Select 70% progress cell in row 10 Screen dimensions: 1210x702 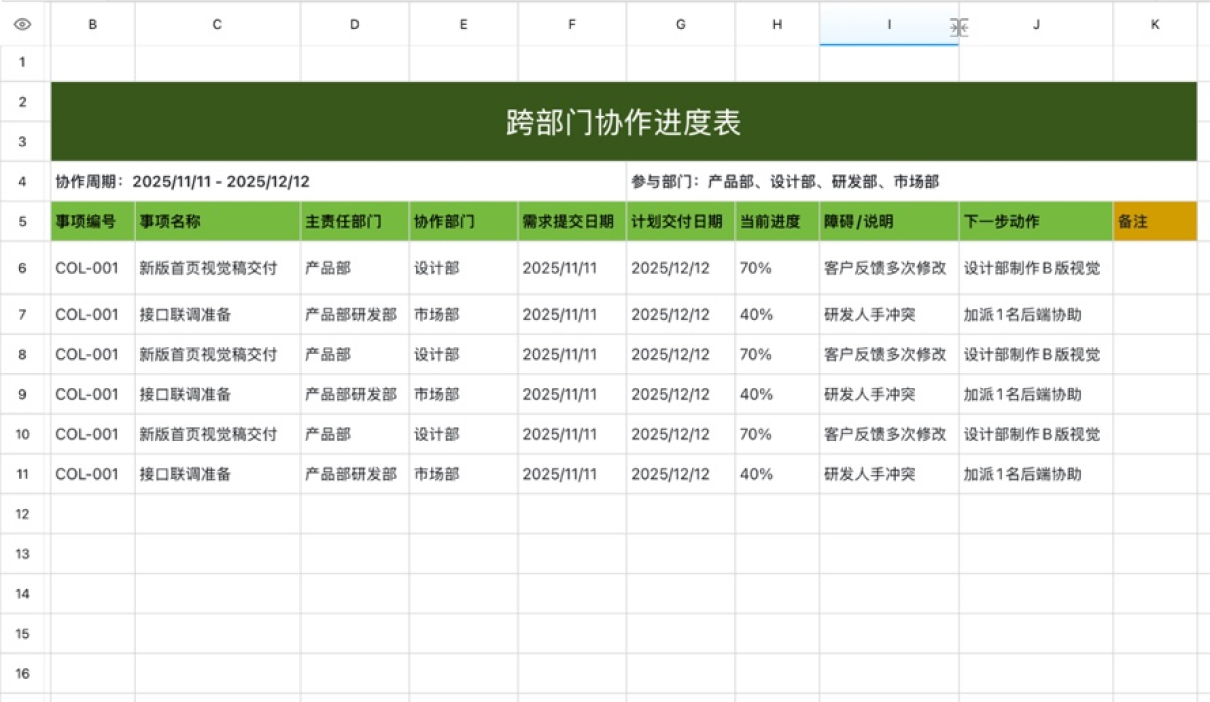pyautogui.click(x=777, y=434)
